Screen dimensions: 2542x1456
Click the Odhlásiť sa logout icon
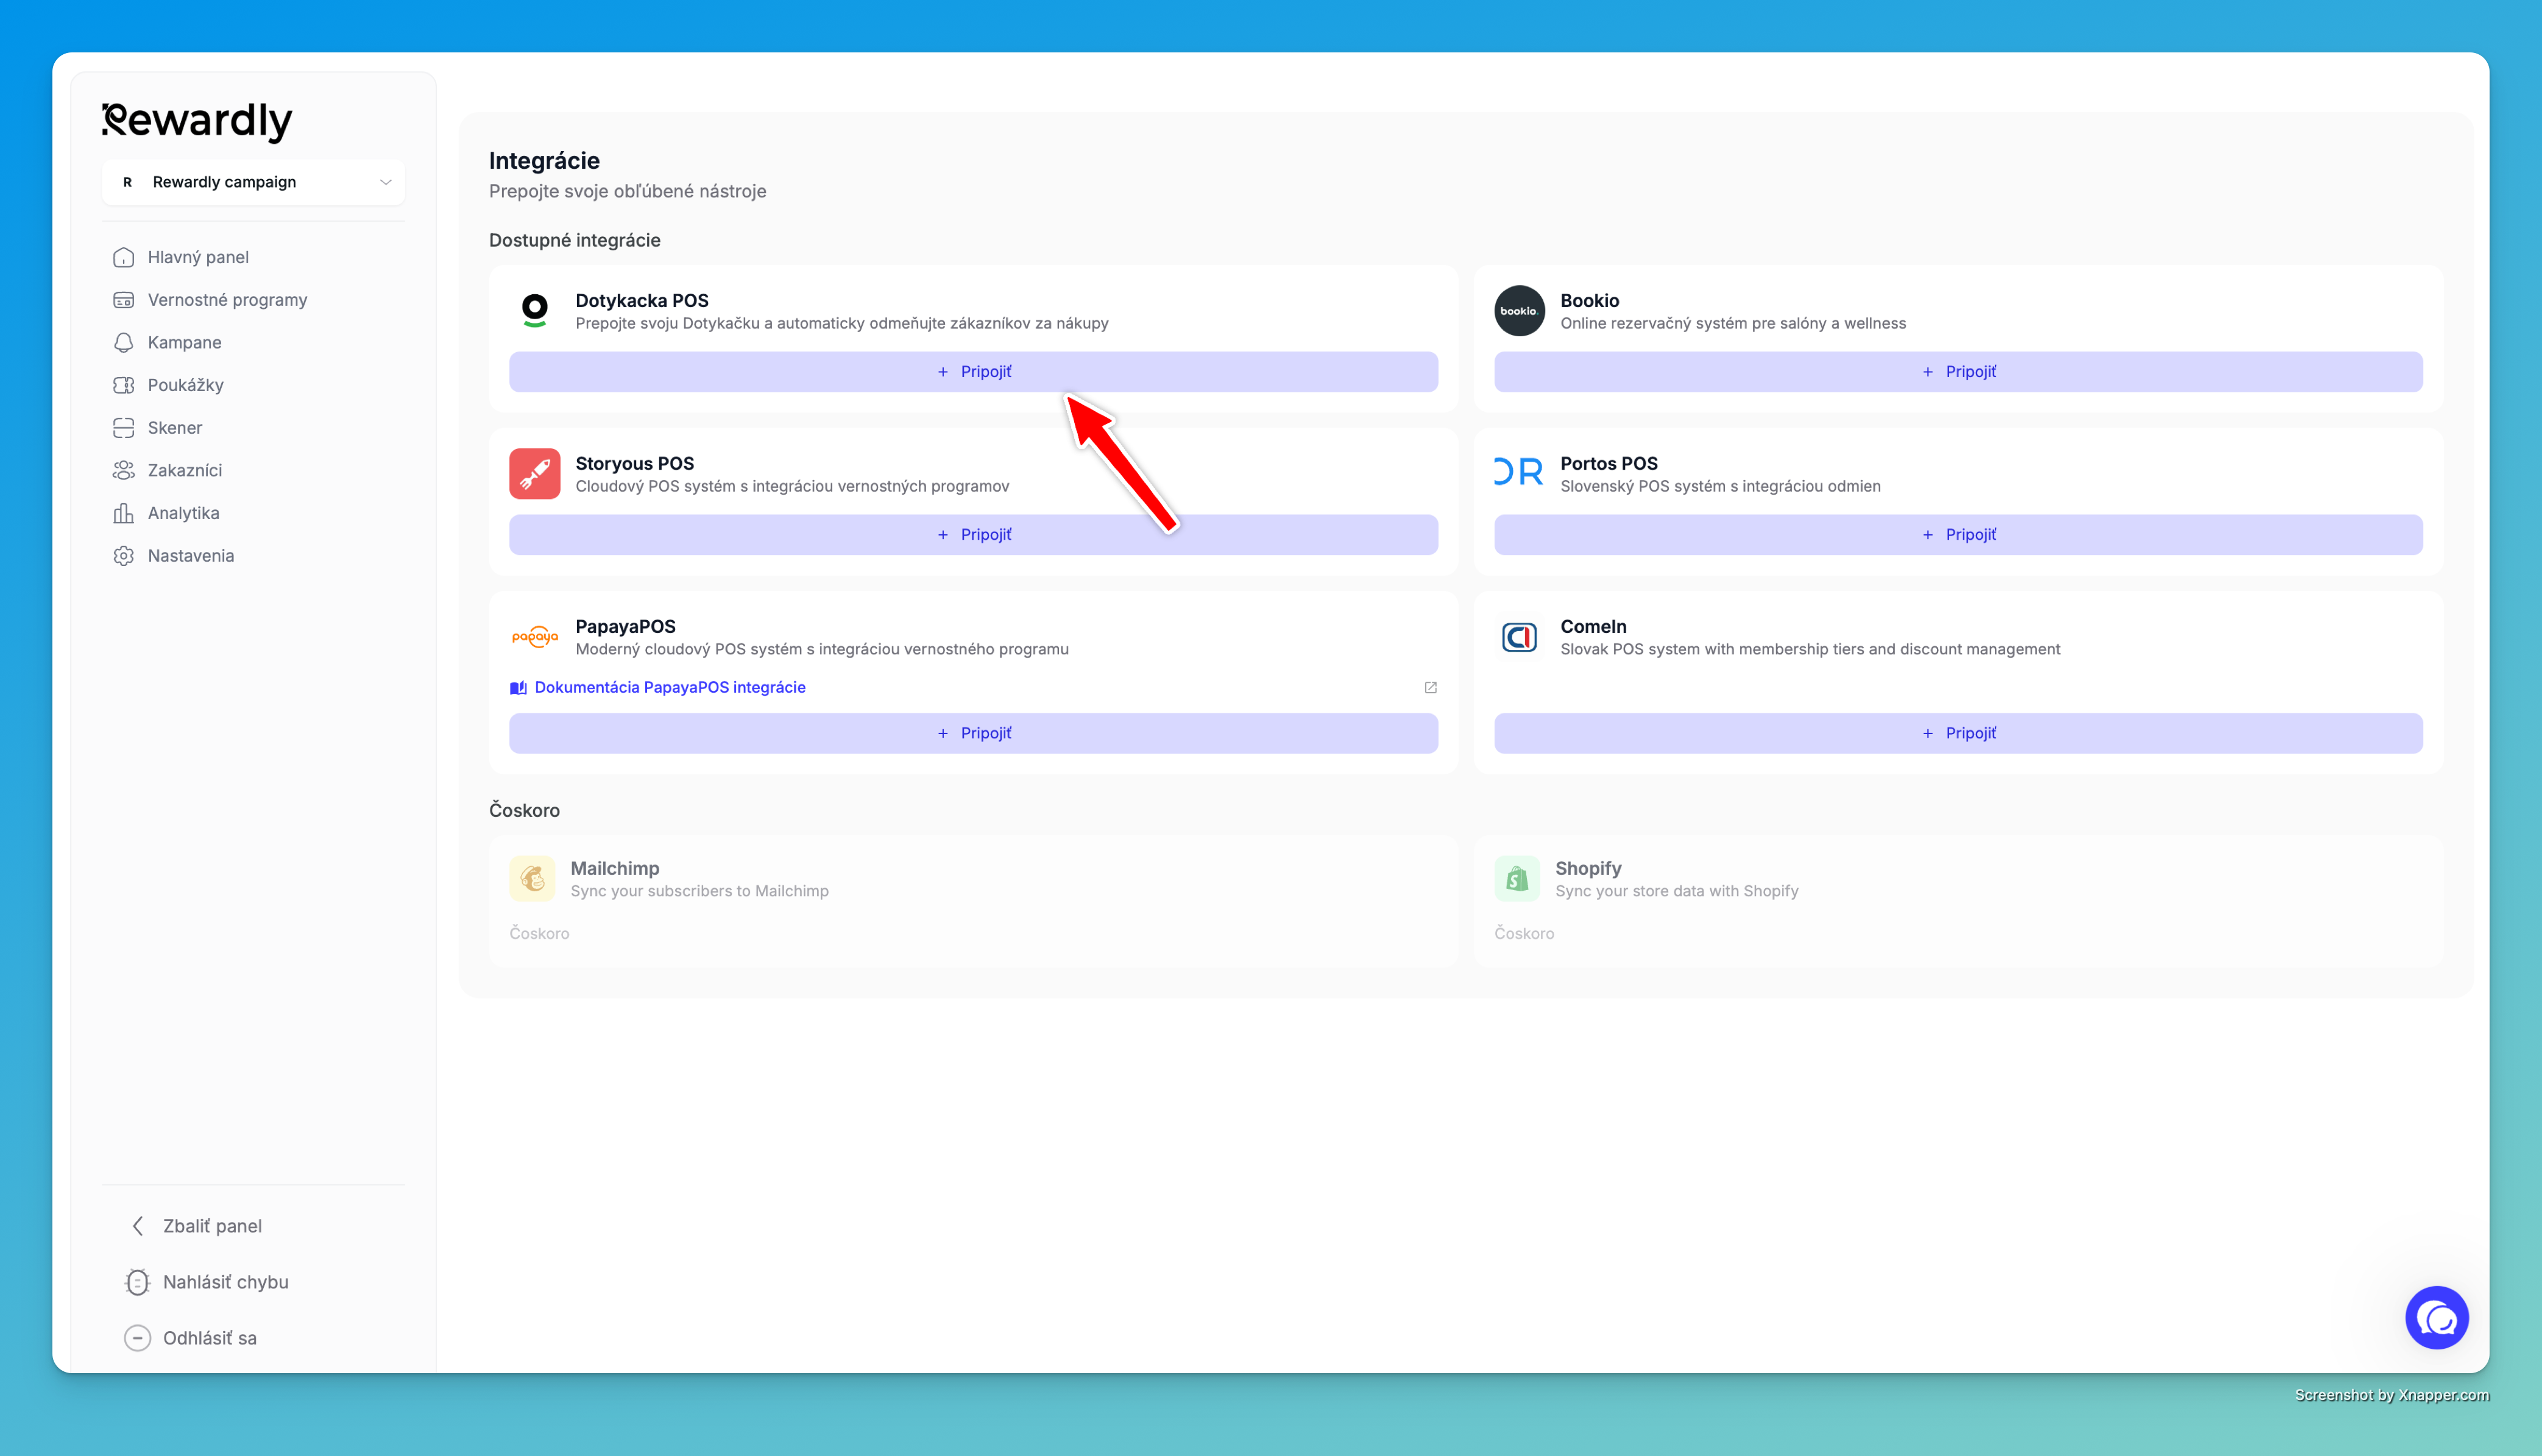pos(137,1338)
